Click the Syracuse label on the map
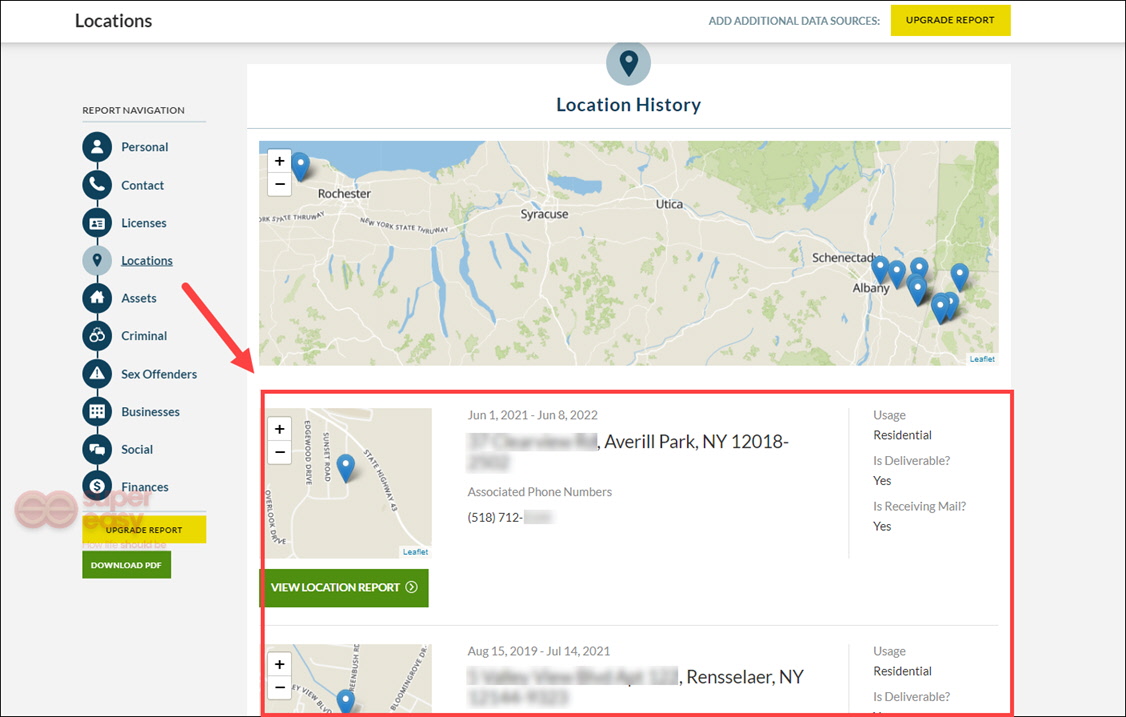This screenshot has height=717, width=1126. [x=544, y=214]
